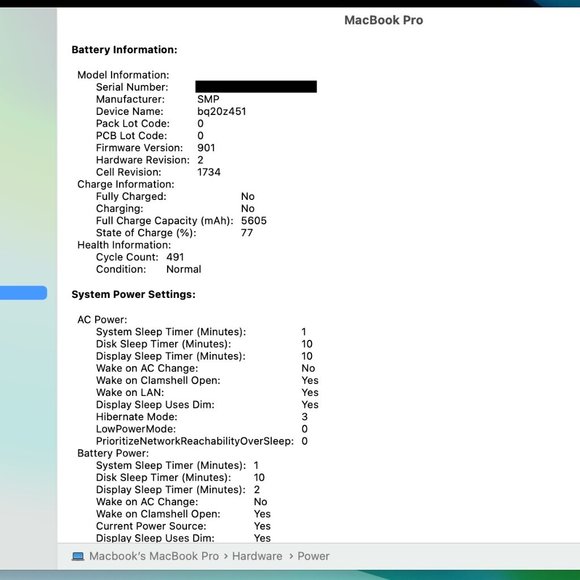The height and width of the screenshot is (580, 580).
Task: Click the PrioritizeNetworkReachabilityOverSleep label
Action: [195, 441]
